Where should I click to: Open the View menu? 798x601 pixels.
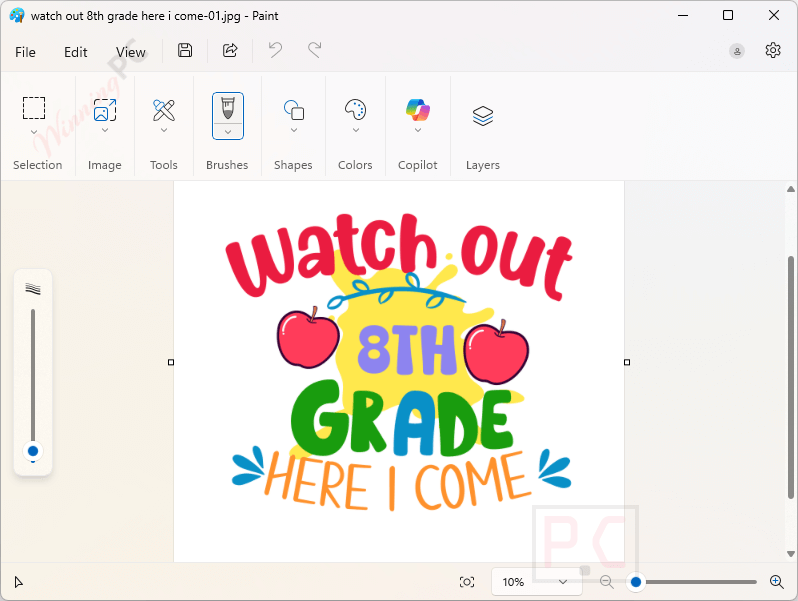point(131,52)
